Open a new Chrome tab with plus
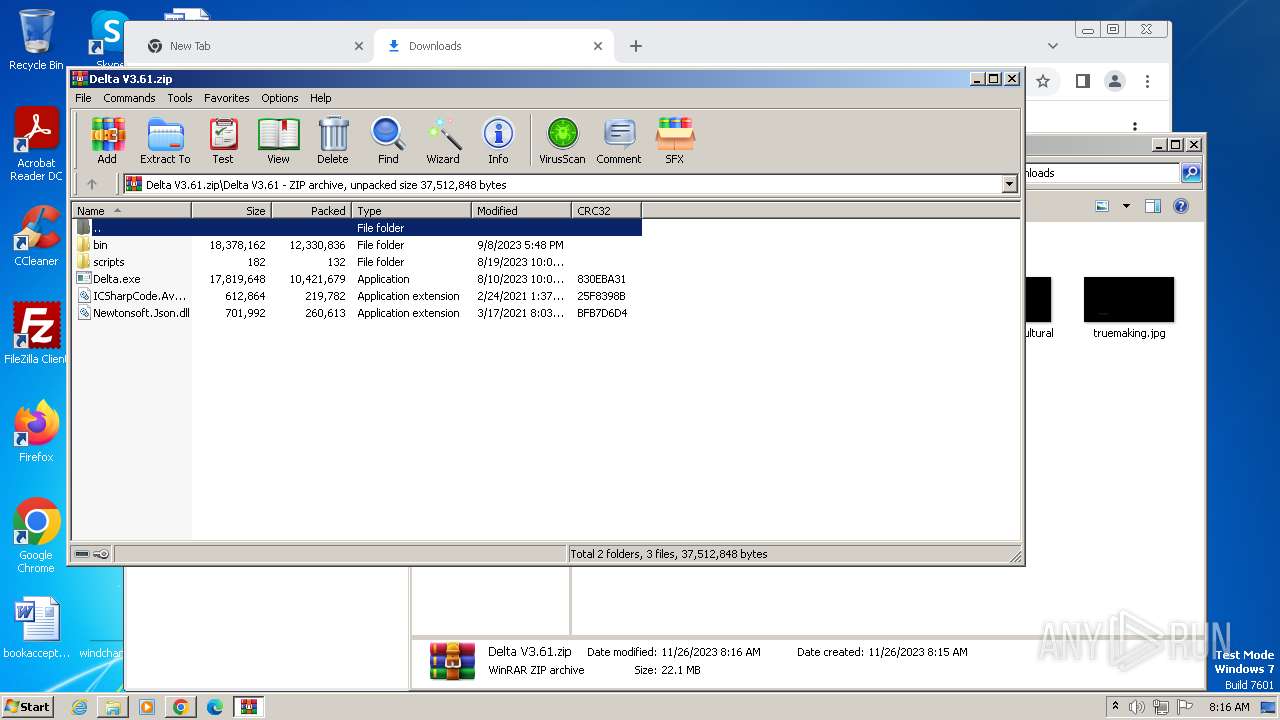 (x=636, y=46)
